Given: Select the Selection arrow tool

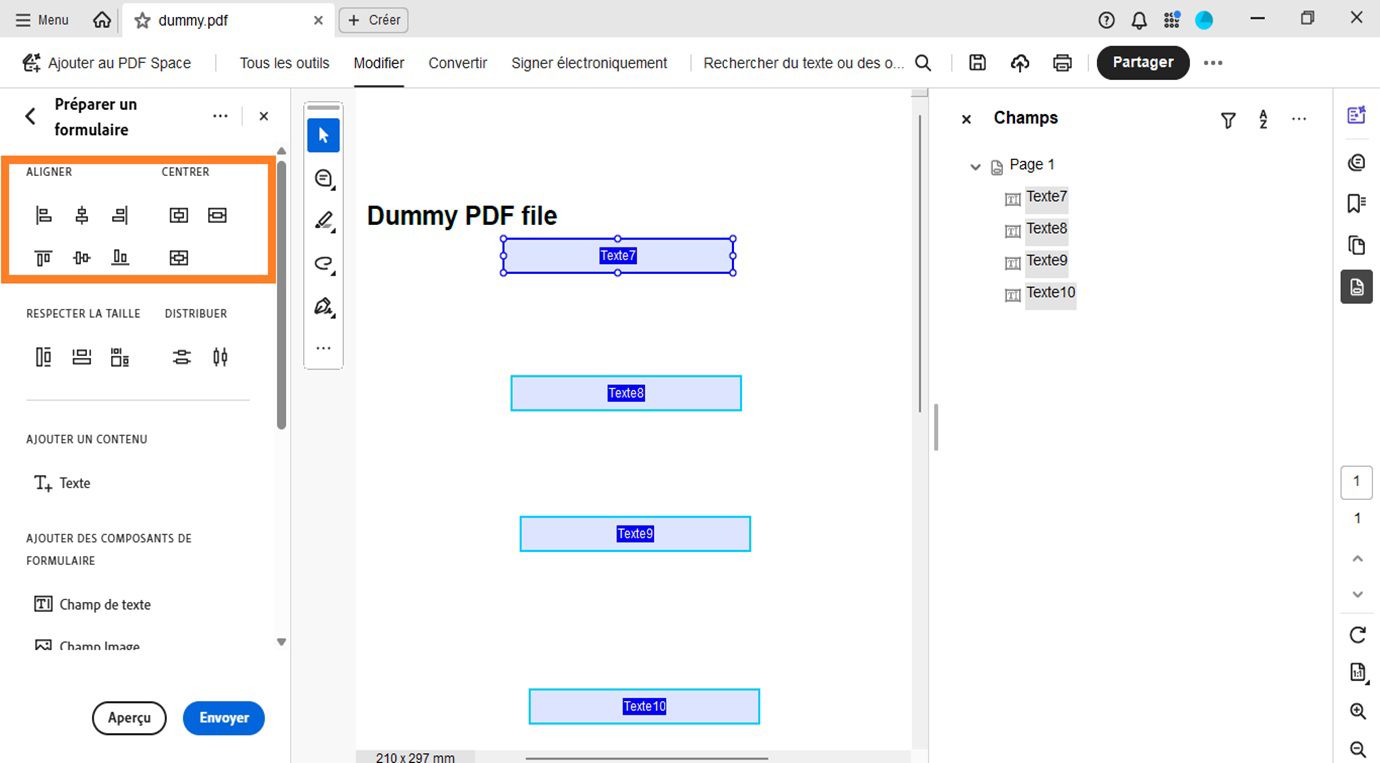Looking at the screenshot, I should [x=323, y=135].
